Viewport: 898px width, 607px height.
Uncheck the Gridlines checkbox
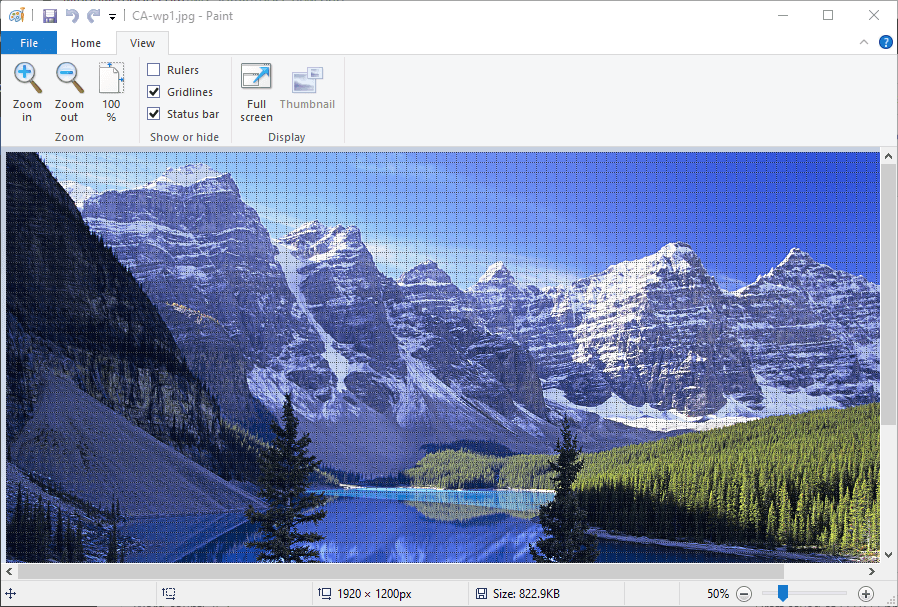click(153, 92)
